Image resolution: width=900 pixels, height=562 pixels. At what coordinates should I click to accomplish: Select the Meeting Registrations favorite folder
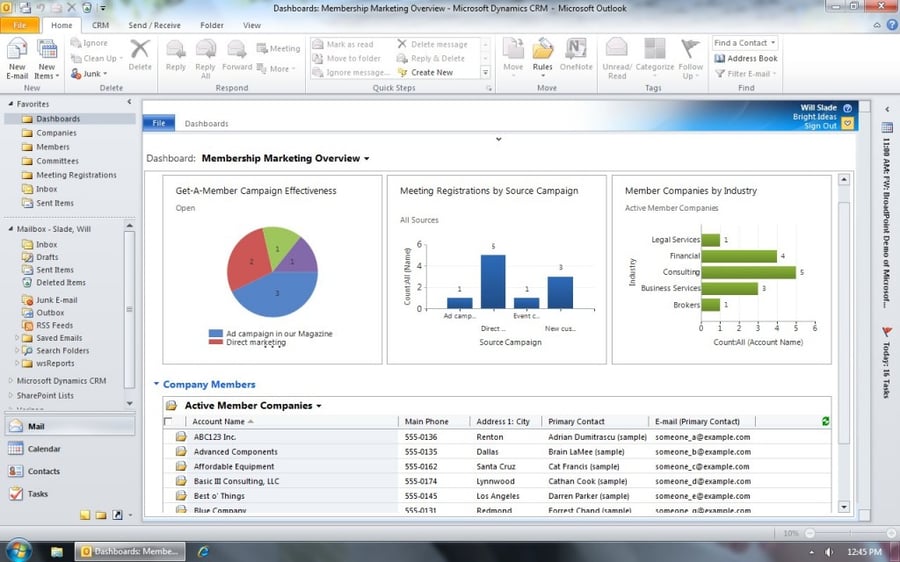pos(76,175)
